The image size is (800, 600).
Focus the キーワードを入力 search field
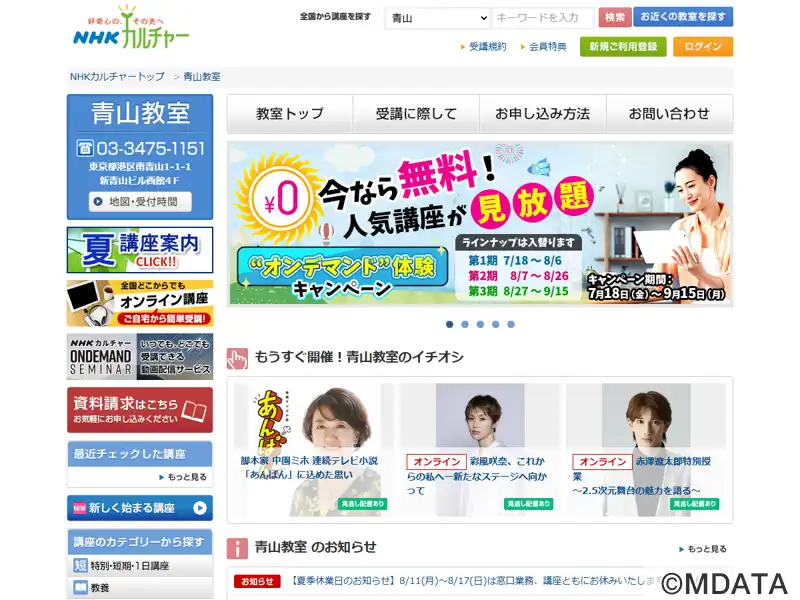pos(543,18)
